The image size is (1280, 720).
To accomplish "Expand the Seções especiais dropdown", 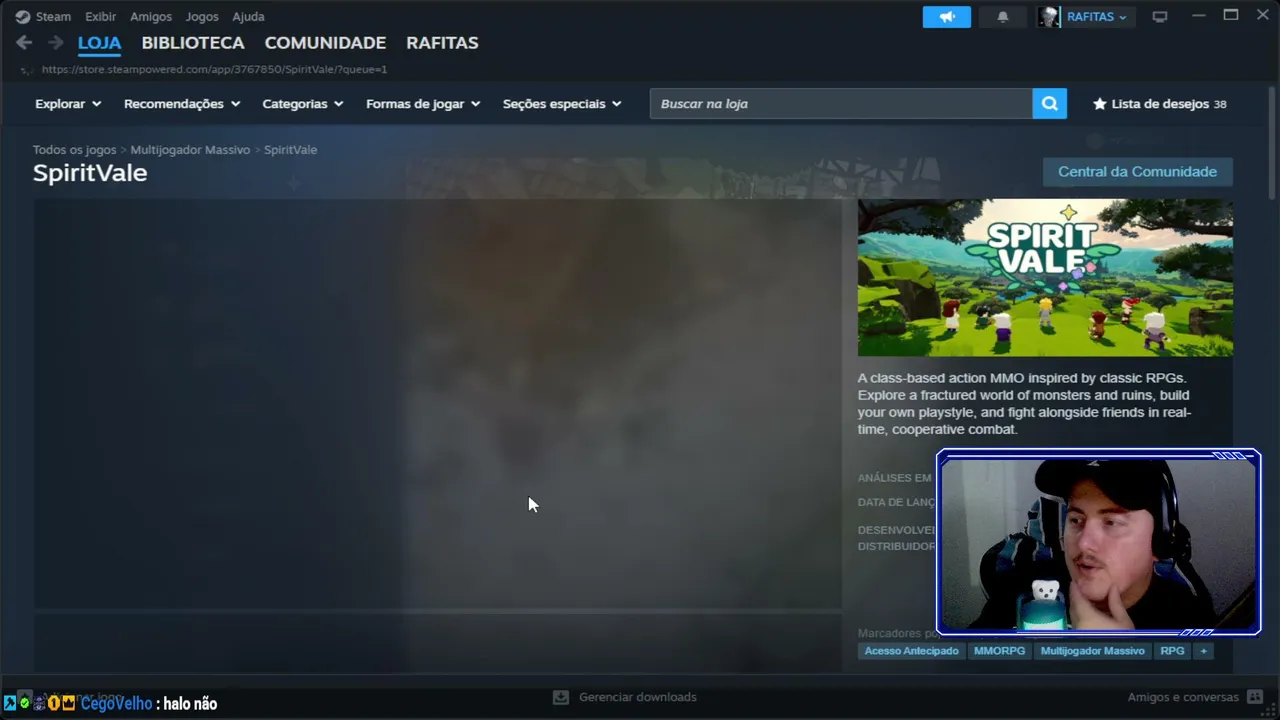I will pos(562,104).
